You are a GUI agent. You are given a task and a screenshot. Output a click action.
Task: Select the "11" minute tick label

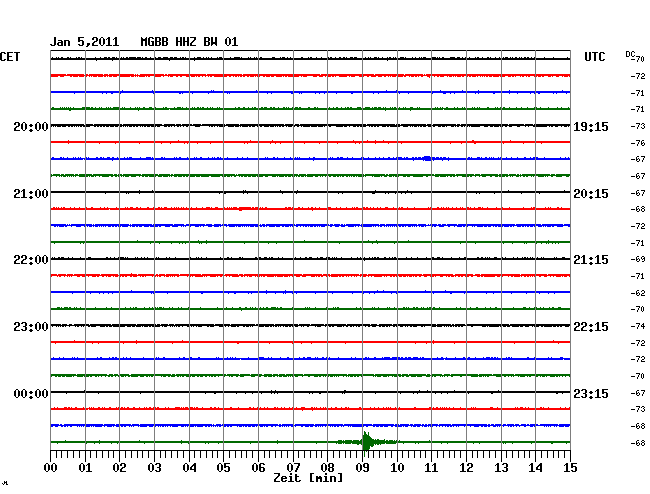point(431,467)
